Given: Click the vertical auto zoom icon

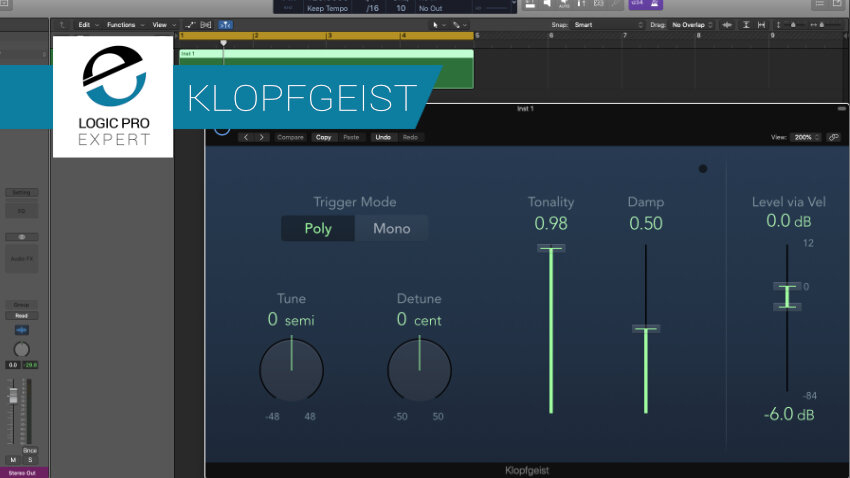Looking at the screenshot, I should pyautogui.click(x=746, y=25).
